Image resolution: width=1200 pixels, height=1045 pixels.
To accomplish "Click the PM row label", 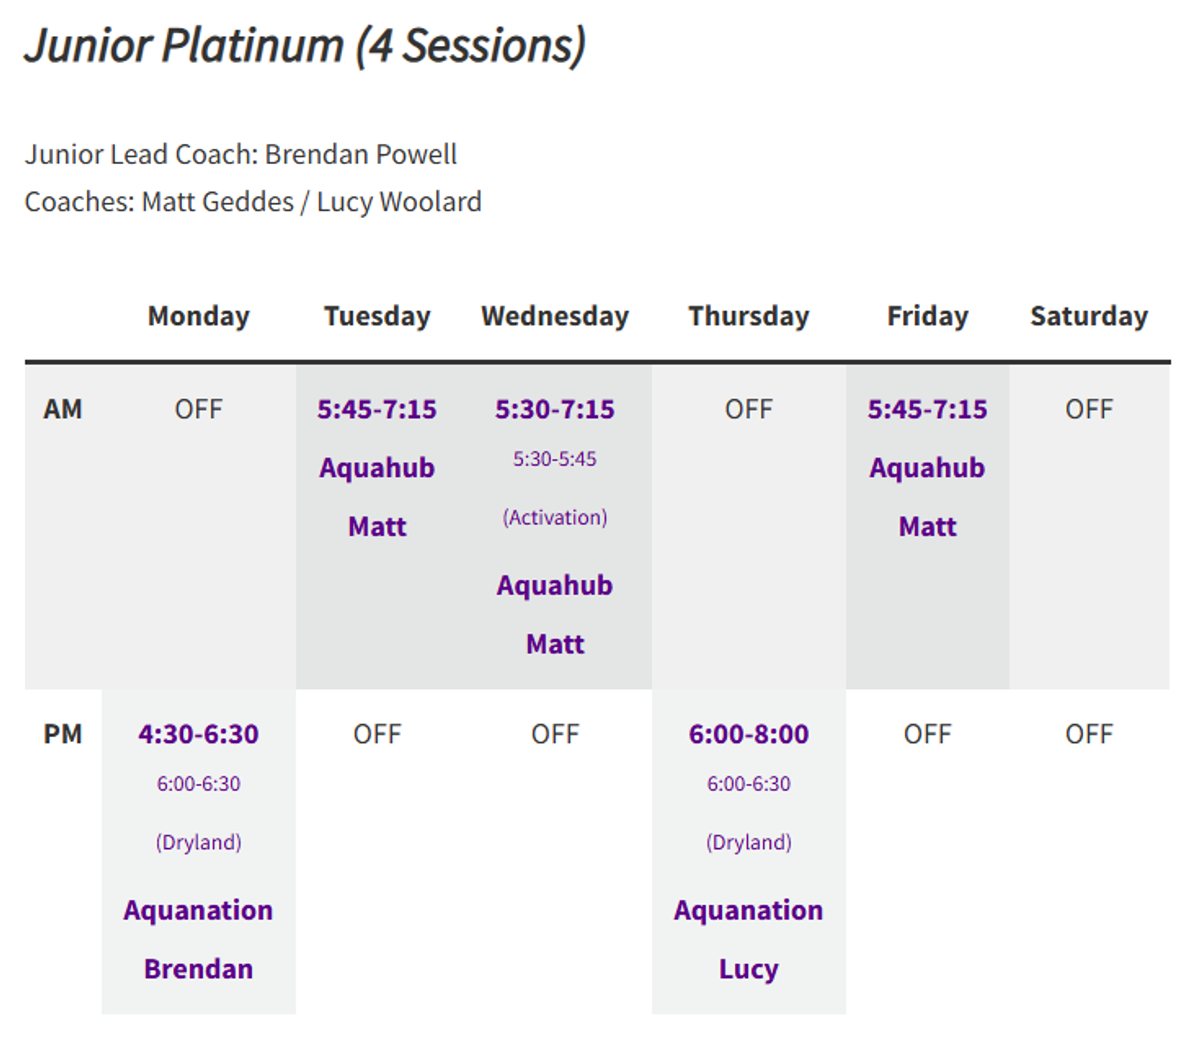I will (x=63, y=734).
